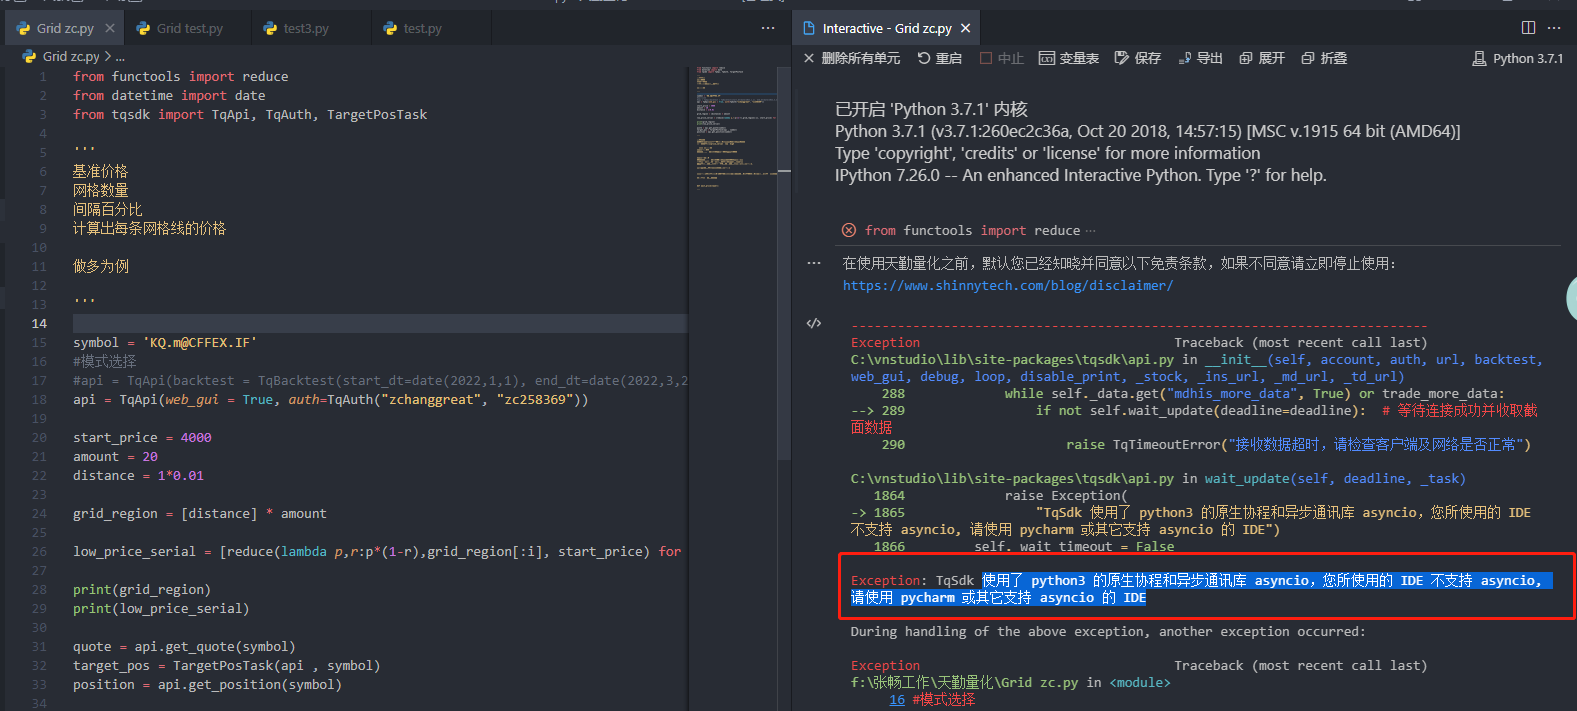Click line number 14 in the gutter
1577x711 pixels.
pos(39,323)
